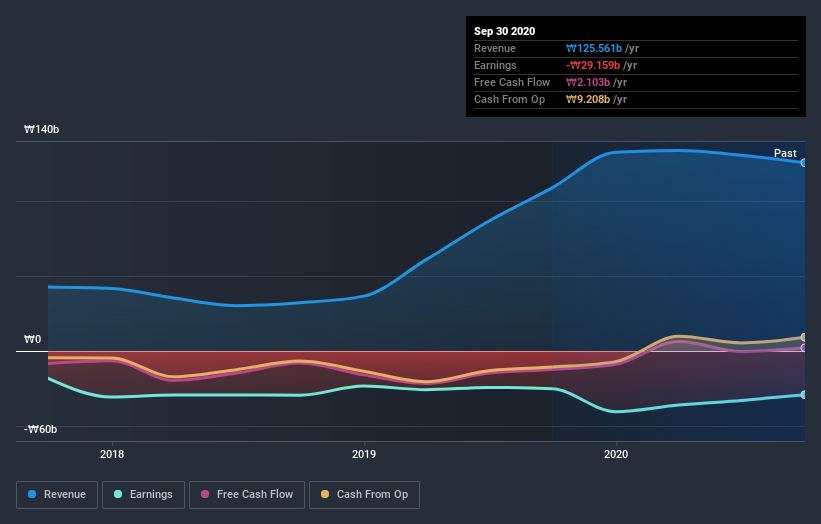Toggle the Cash From Op legend button
Viewport: 821px width, 524px height.
364,495
